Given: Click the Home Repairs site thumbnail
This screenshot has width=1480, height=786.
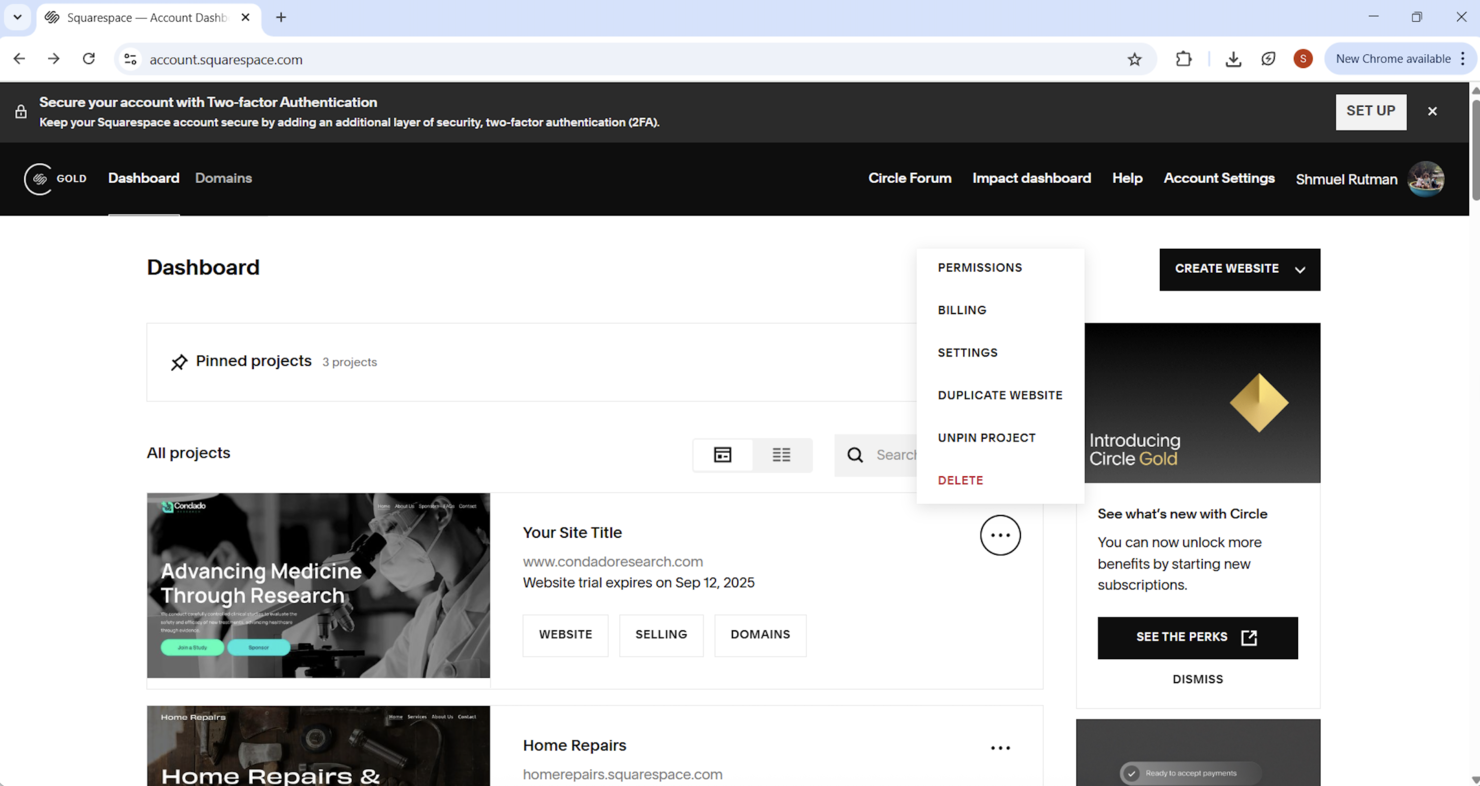Looking at the screenshot, I should pos(319,746).
